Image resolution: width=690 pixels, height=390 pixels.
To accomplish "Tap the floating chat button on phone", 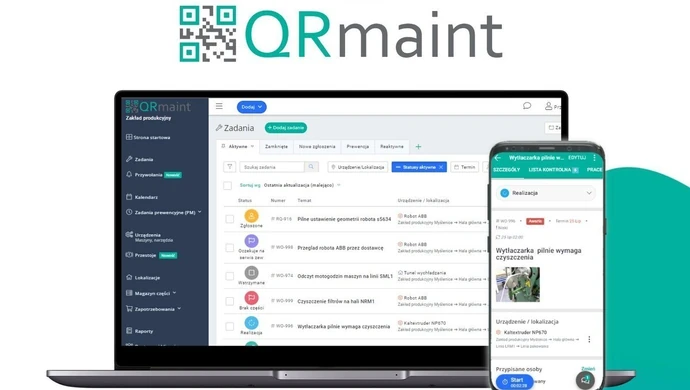I will [x=585, y=380].
